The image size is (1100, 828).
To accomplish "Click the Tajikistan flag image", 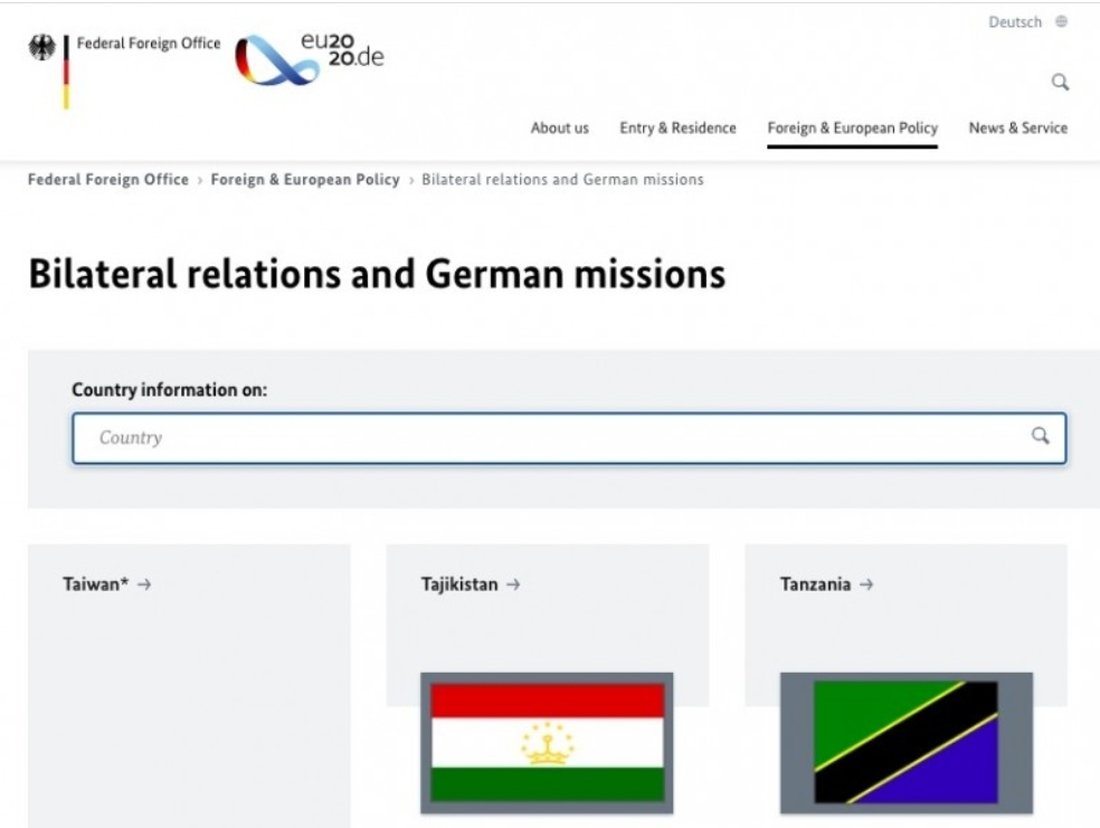I will (547, 742).
